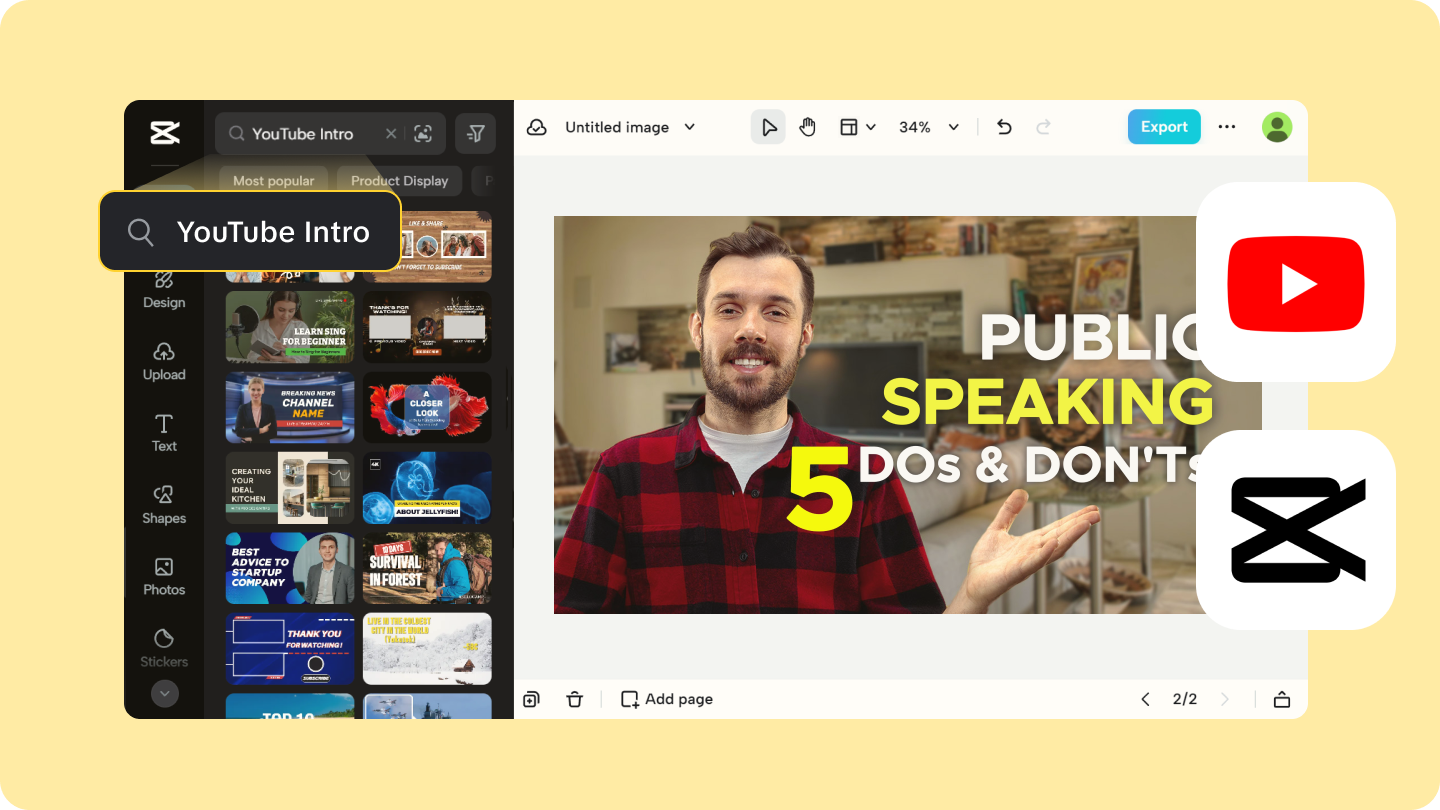The height and width of the screenshot is (810, 1440).
Task: Click the layout icon in top toolbar
Action: click(x=849, y=127)
